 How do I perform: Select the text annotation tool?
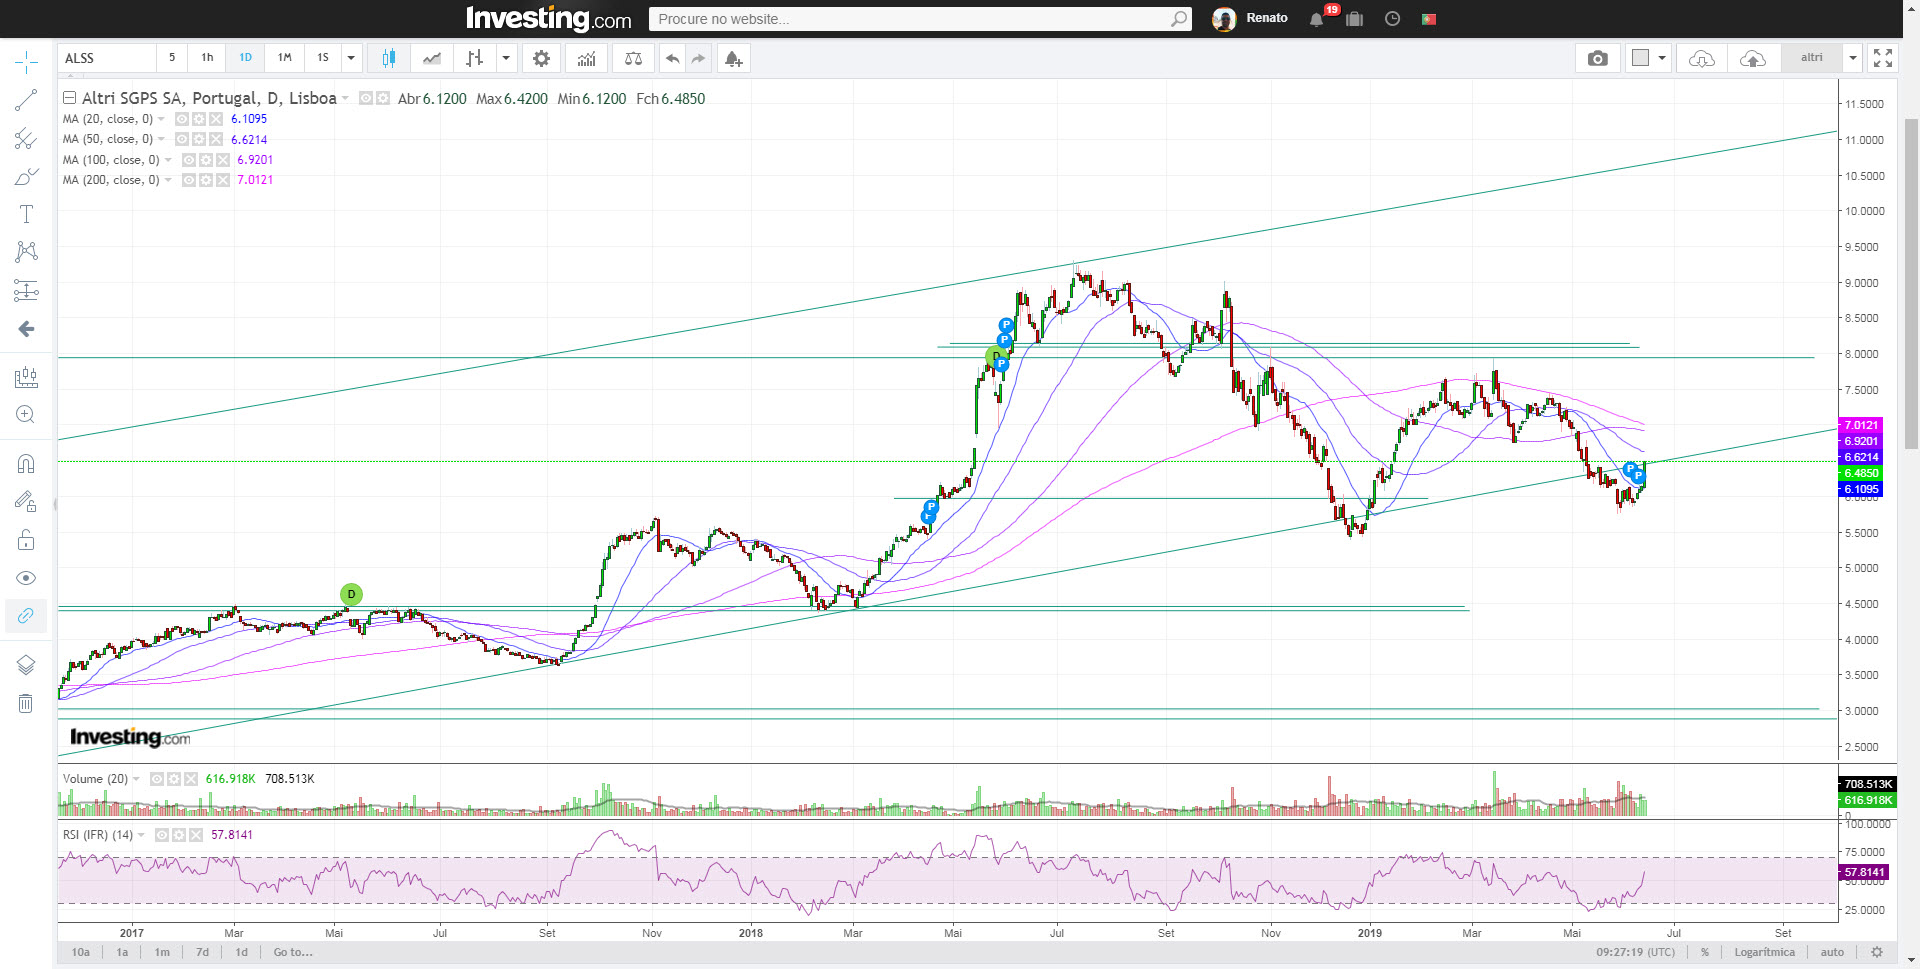pyautogui.click(x=26, y=214)
